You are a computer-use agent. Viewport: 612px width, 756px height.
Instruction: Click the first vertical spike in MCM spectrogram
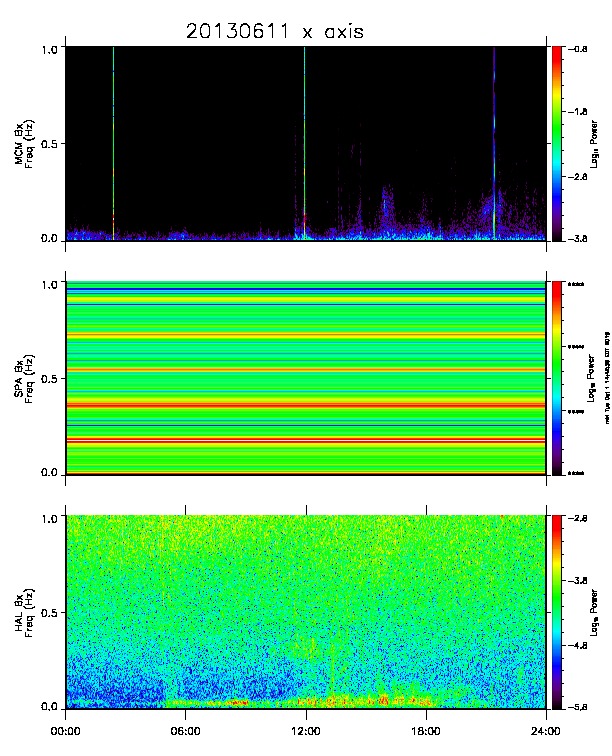(x=113, y=143)
